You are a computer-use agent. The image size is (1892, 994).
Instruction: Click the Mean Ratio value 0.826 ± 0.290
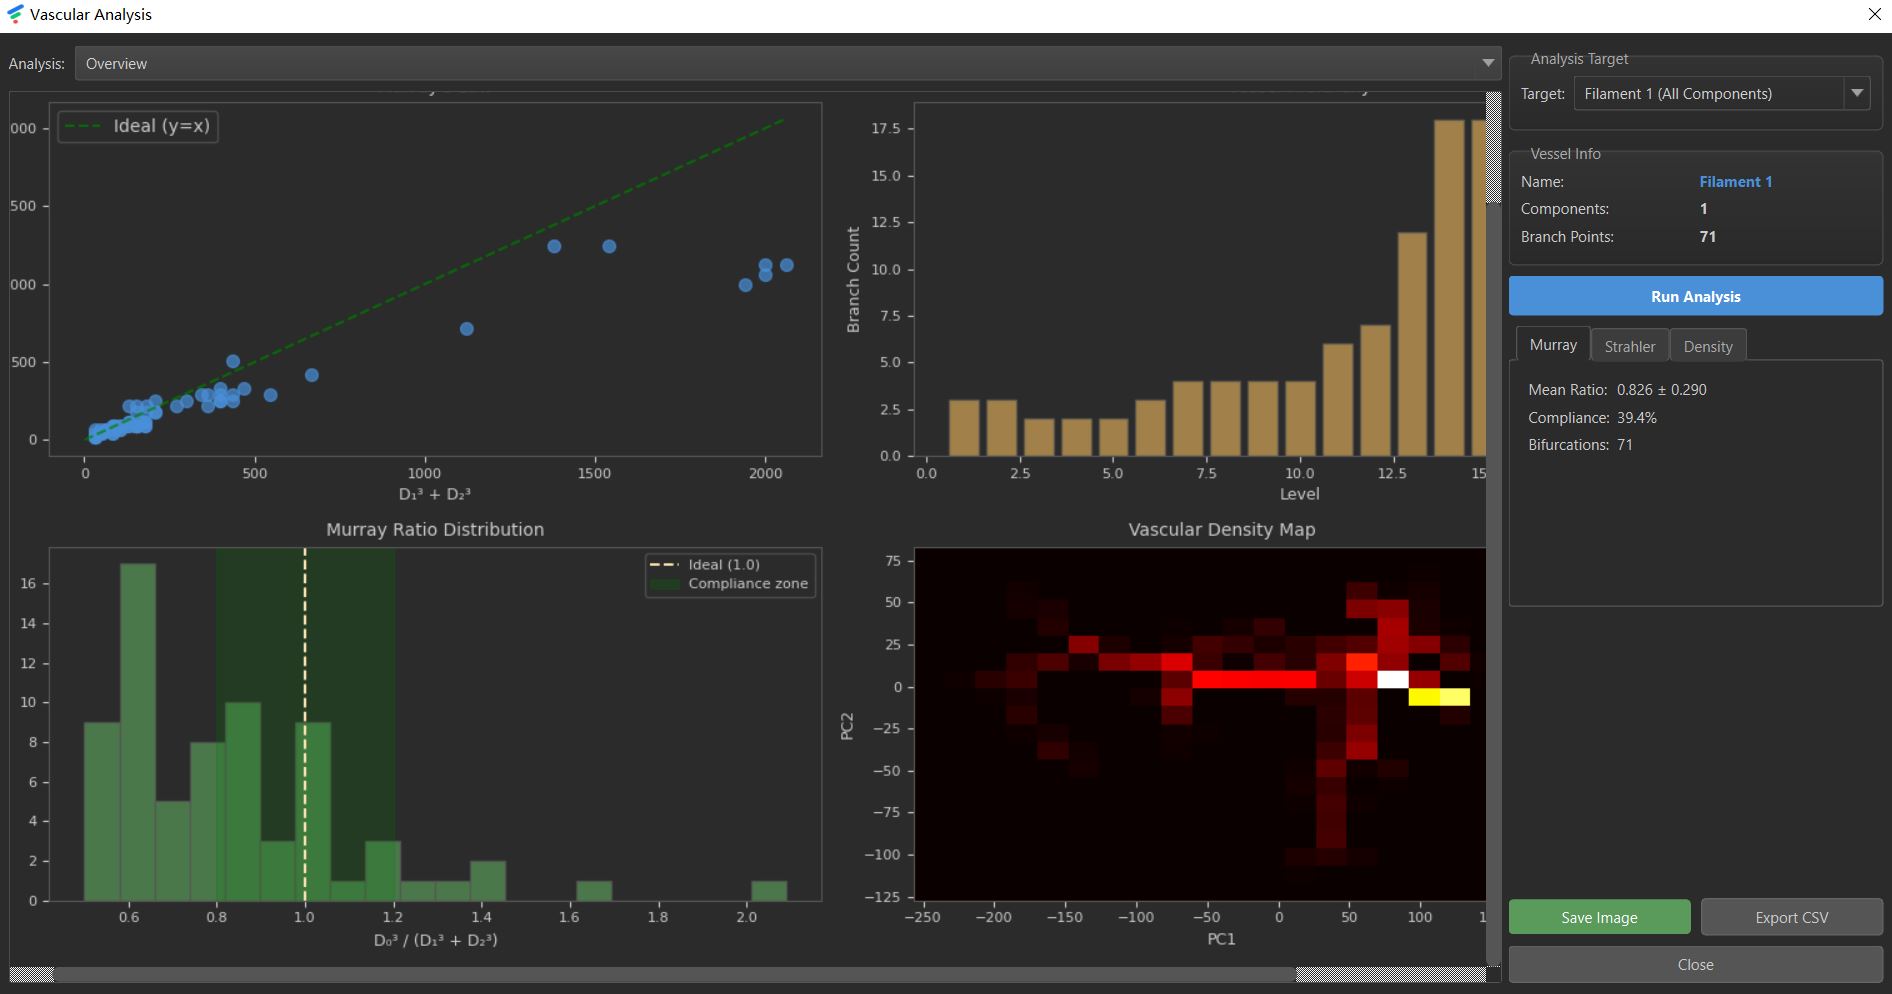pos(1661,390)
